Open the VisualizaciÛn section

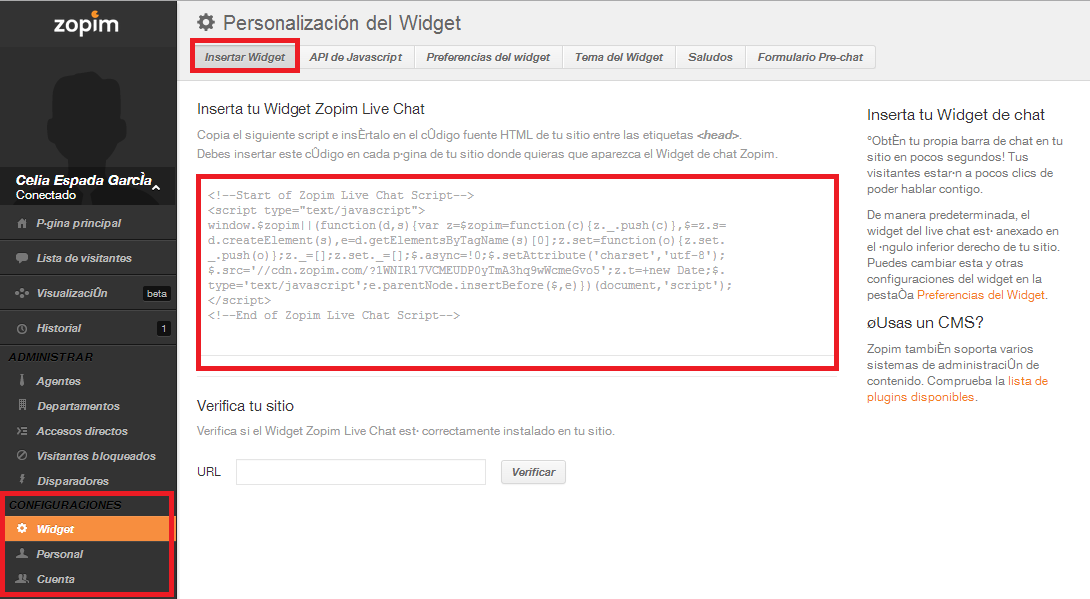point(88,293)
